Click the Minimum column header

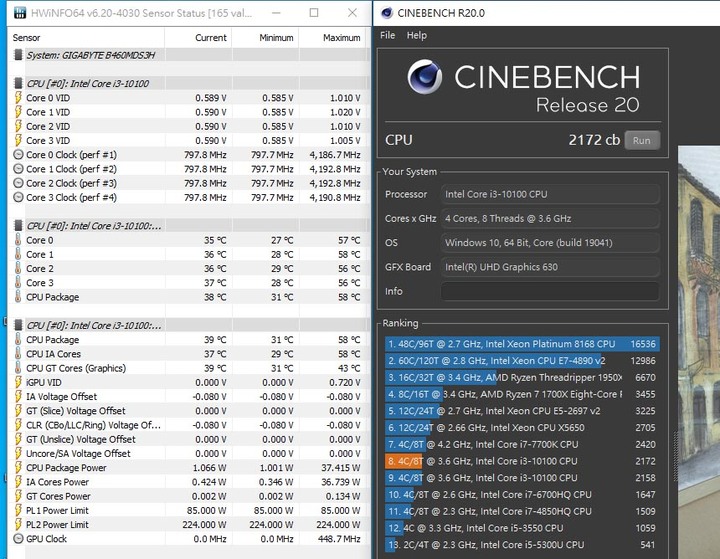tap(265, 38)
